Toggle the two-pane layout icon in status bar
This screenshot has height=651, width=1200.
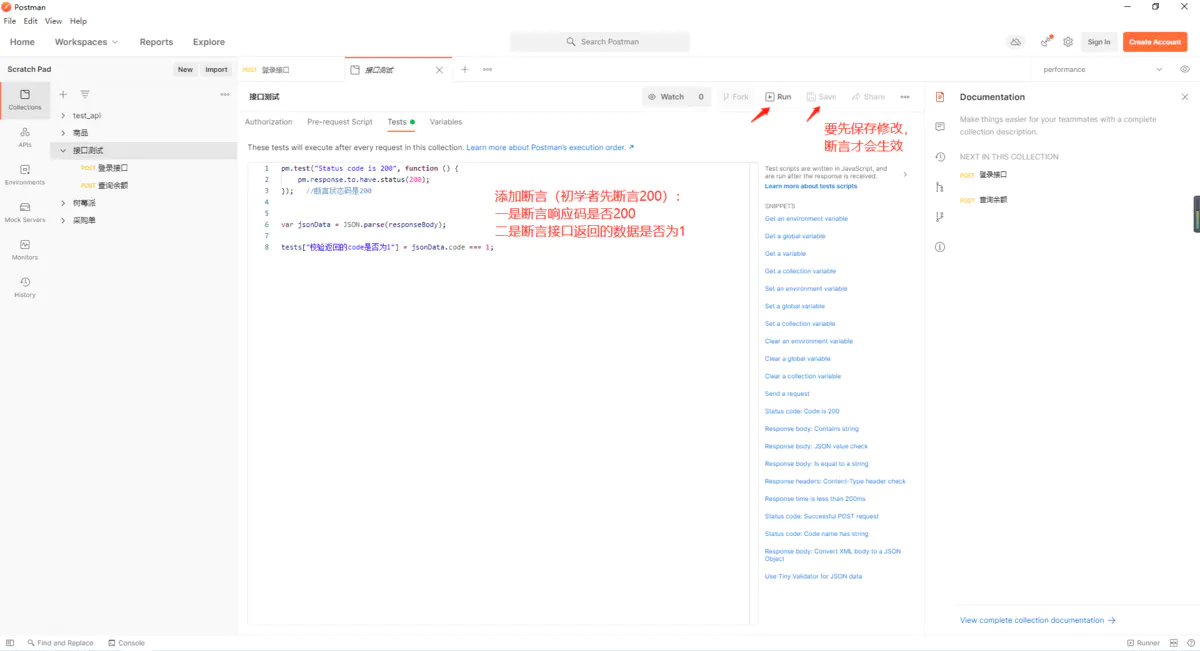click(1173, 643)
